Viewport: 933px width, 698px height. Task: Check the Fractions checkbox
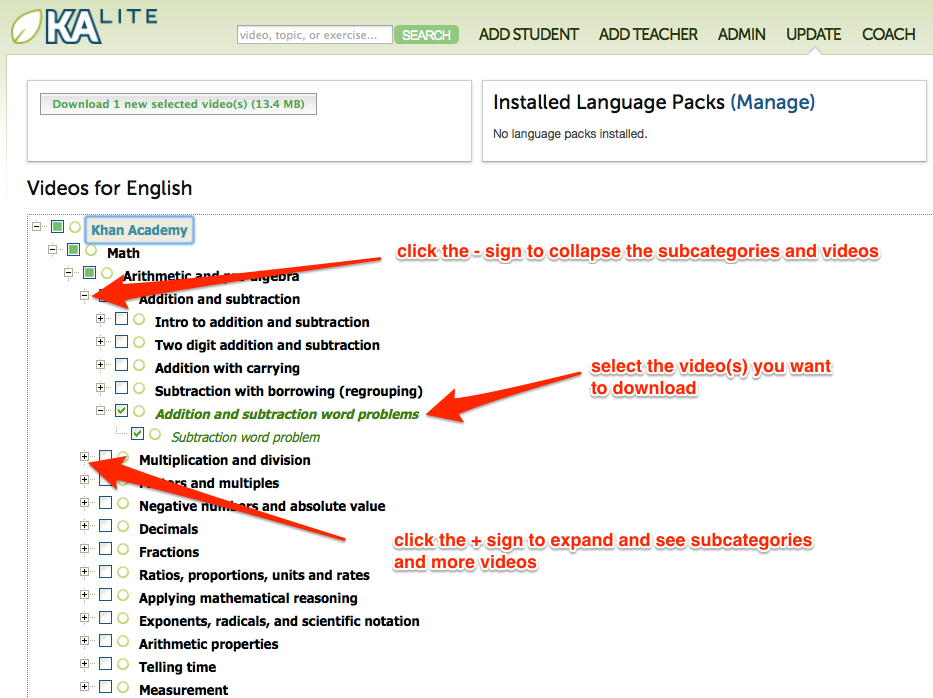105,549
